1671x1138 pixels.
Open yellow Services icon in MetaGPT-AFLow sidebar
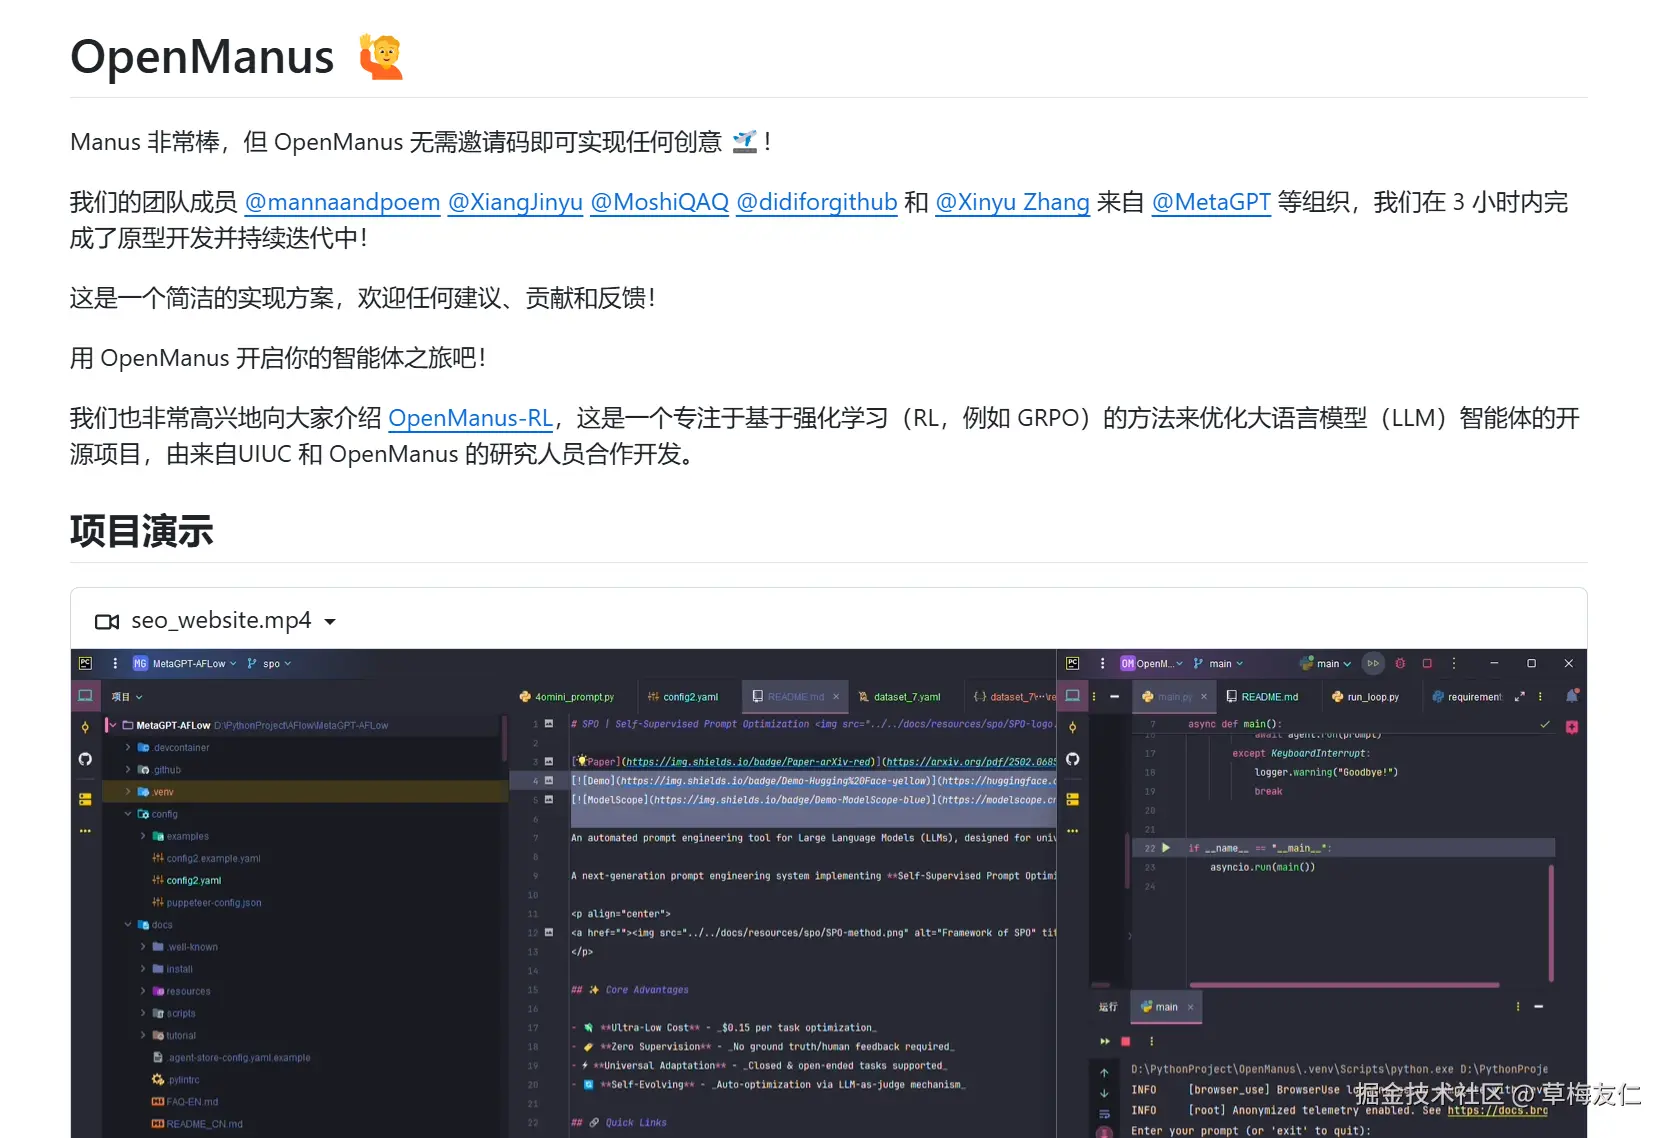point(85,799)
